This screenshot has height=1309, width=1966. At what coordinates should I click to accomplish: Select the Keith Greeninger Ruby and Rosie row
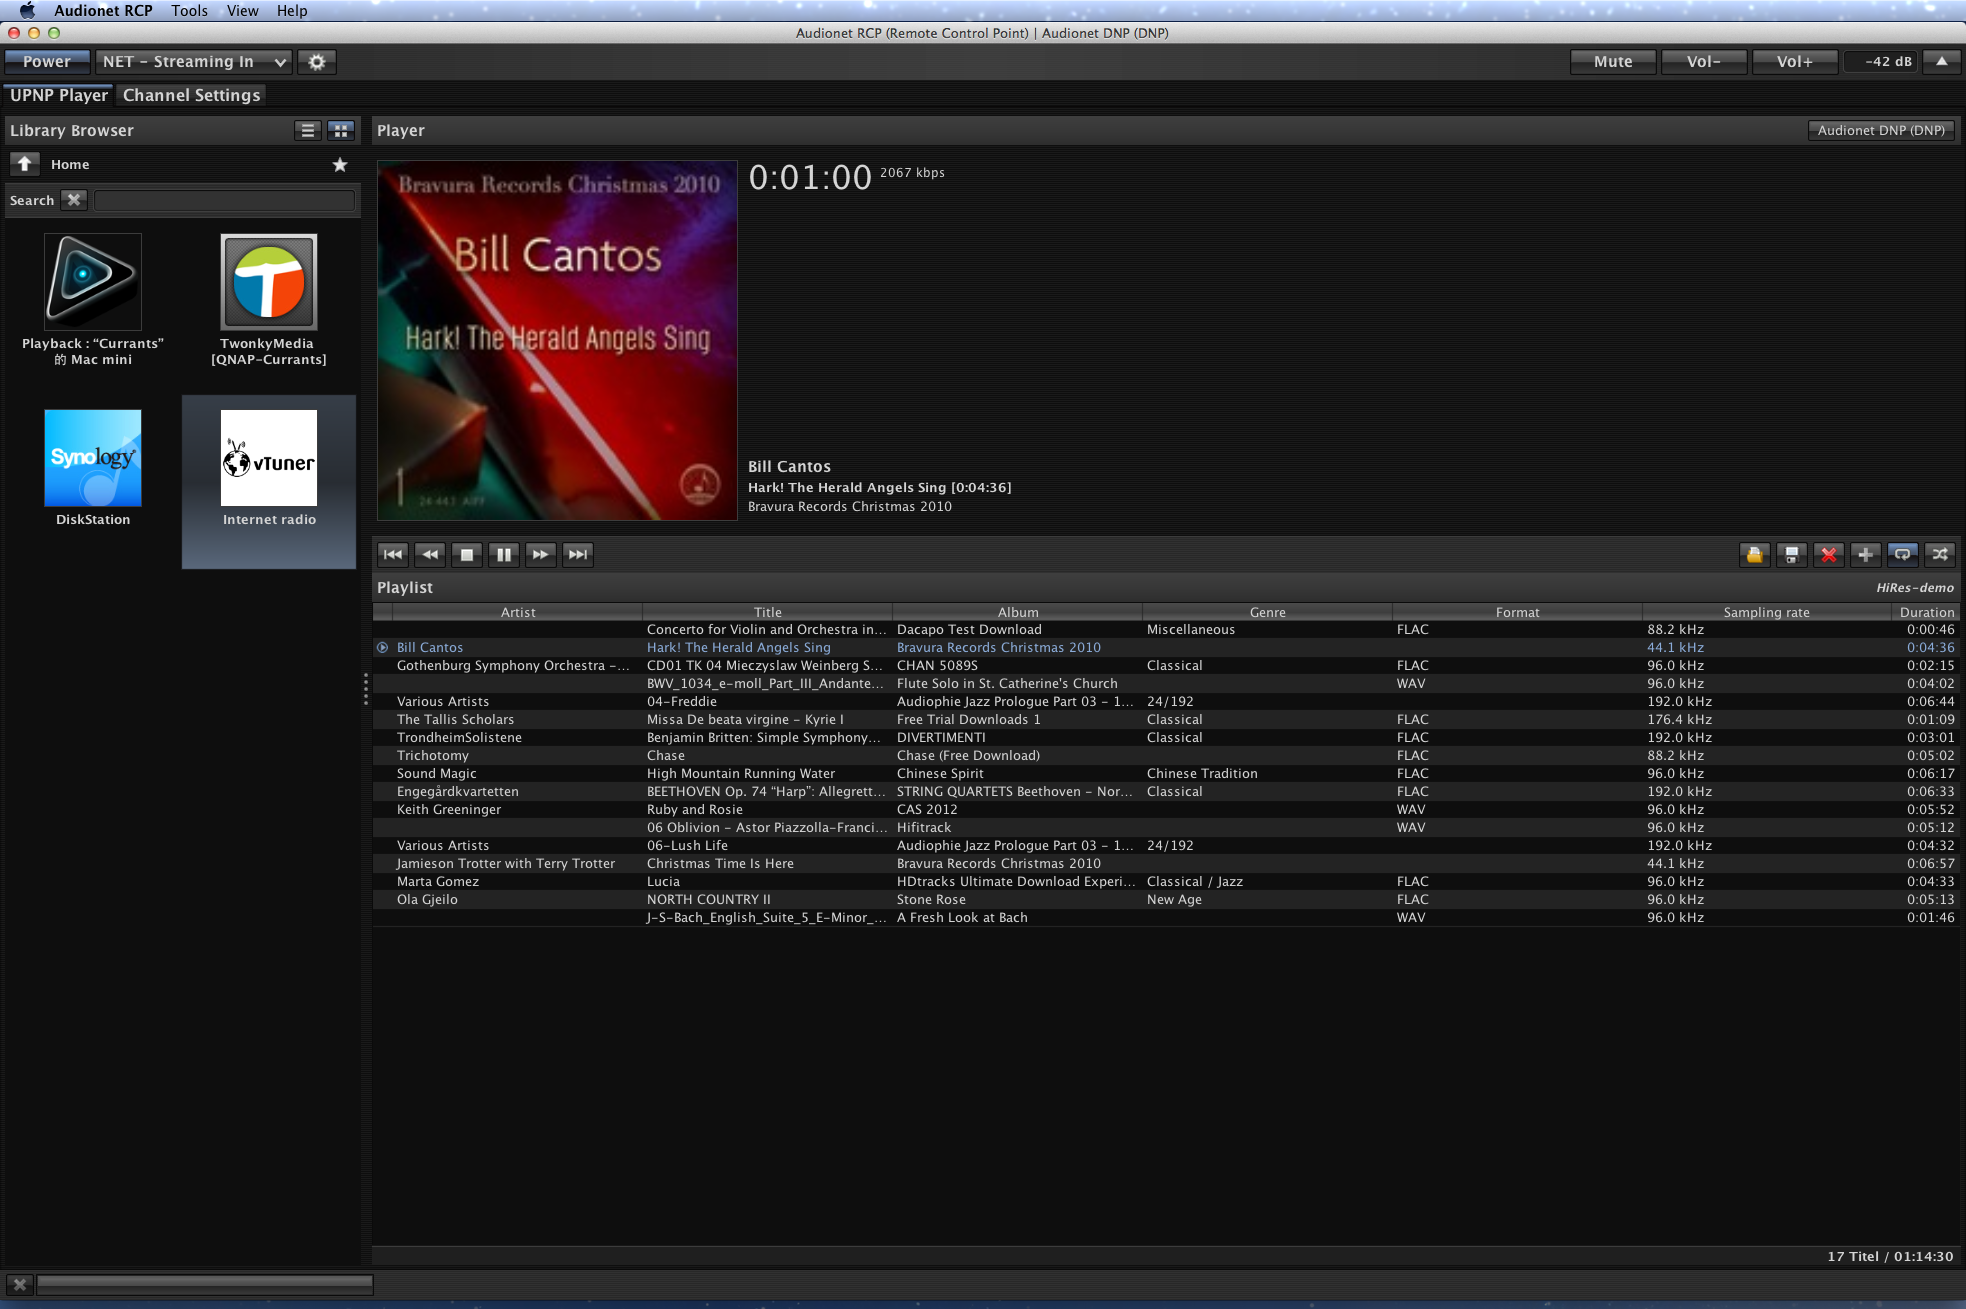tap(1166, 810)
